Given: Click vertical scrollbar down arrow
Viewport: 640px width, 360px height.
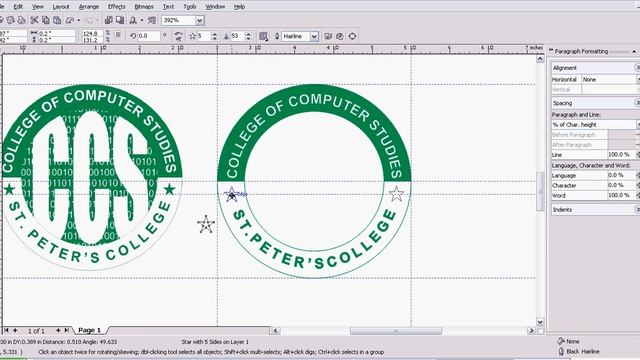Looking at the screenshot, I should 540,322.
